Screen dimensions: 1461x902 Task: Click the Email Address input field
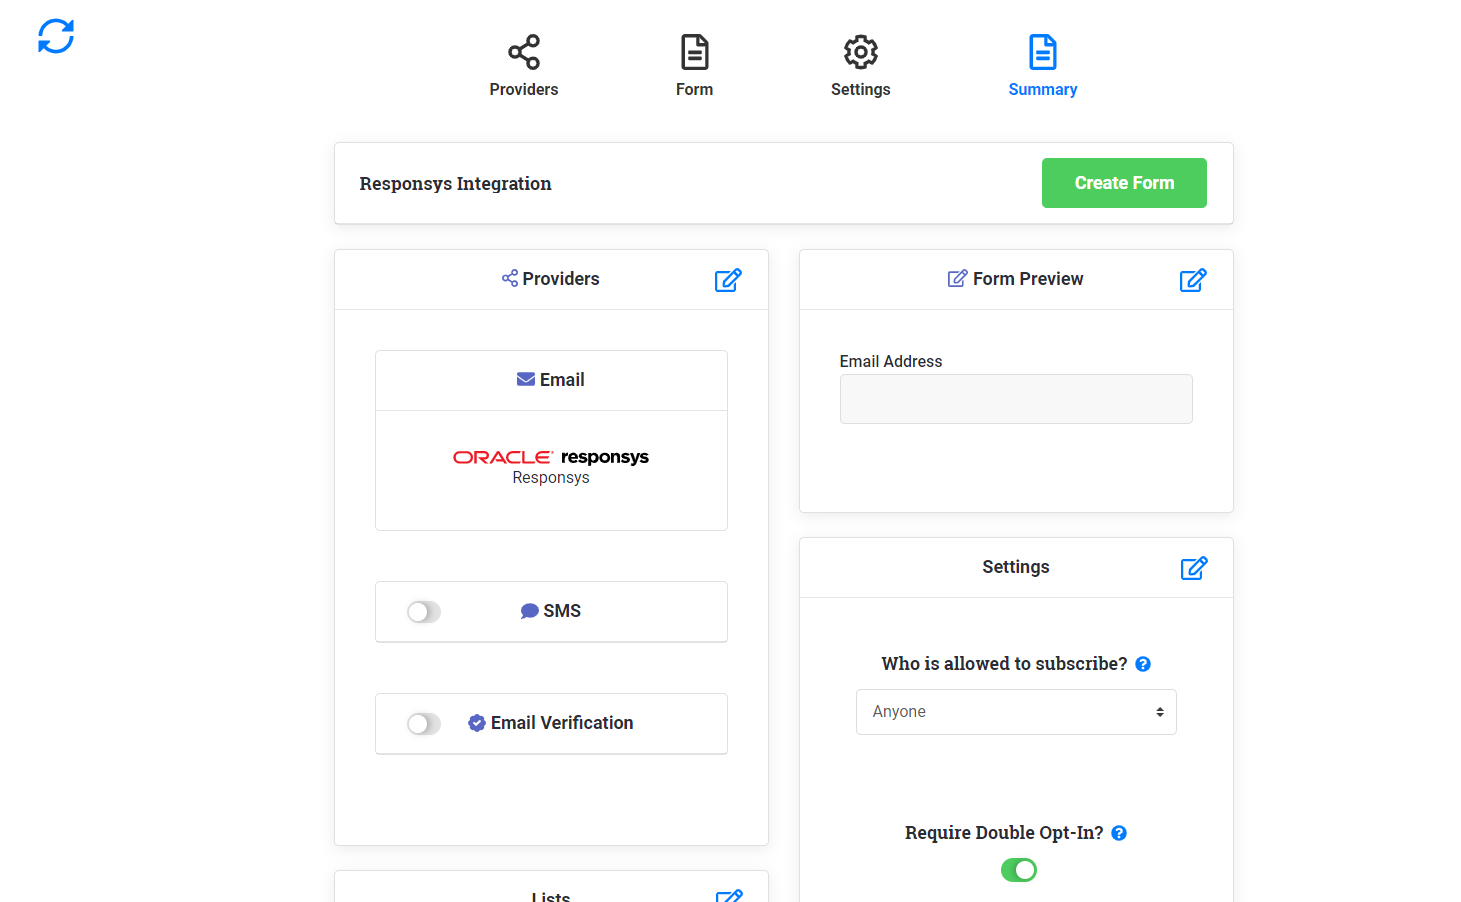click(1015, 399)
